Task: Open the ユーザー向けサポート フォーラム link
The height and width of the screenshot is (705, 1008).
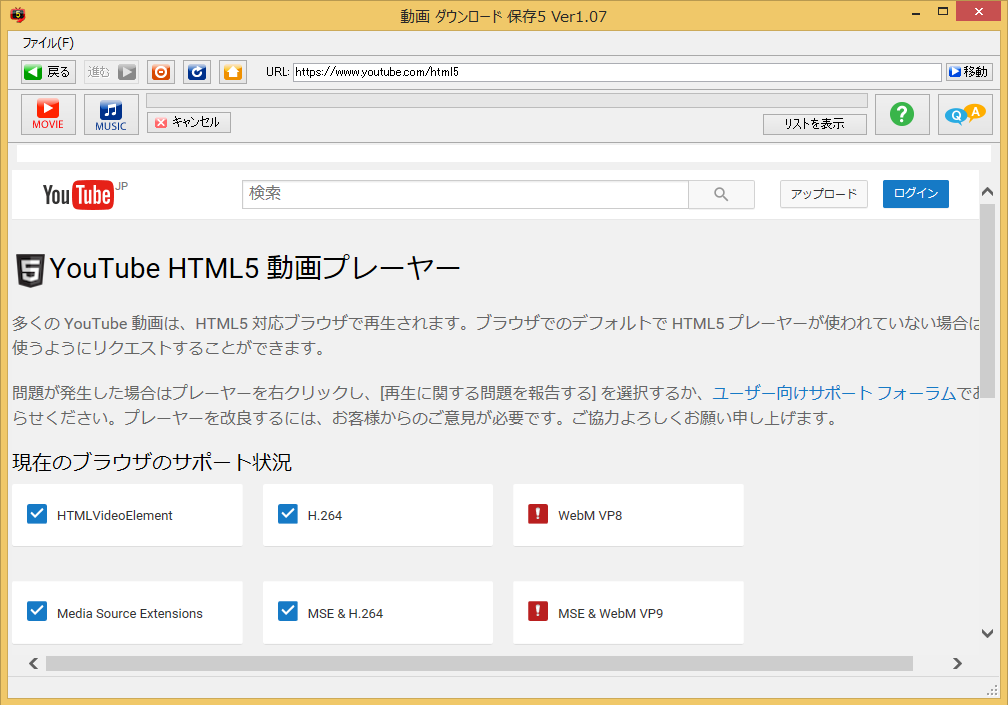Action: point(834,393)
